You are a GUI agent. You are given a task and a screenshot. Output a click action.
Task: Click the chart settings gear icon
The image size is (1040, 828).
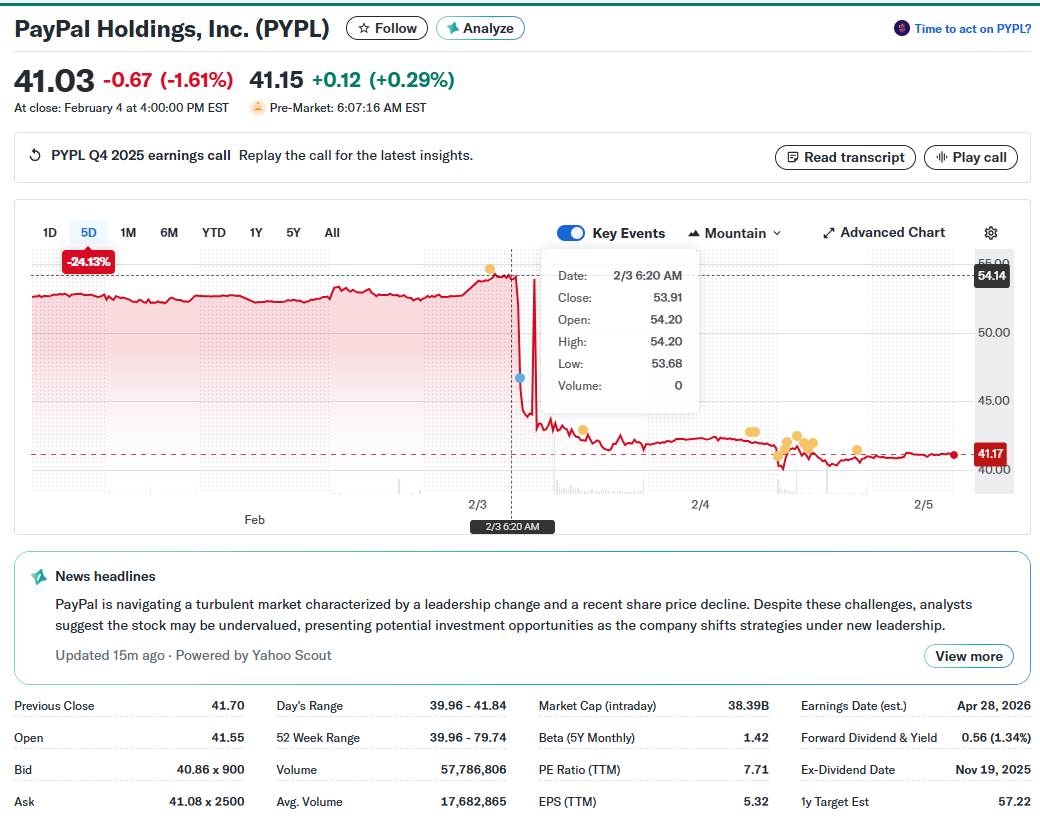[x=990, y=233]
